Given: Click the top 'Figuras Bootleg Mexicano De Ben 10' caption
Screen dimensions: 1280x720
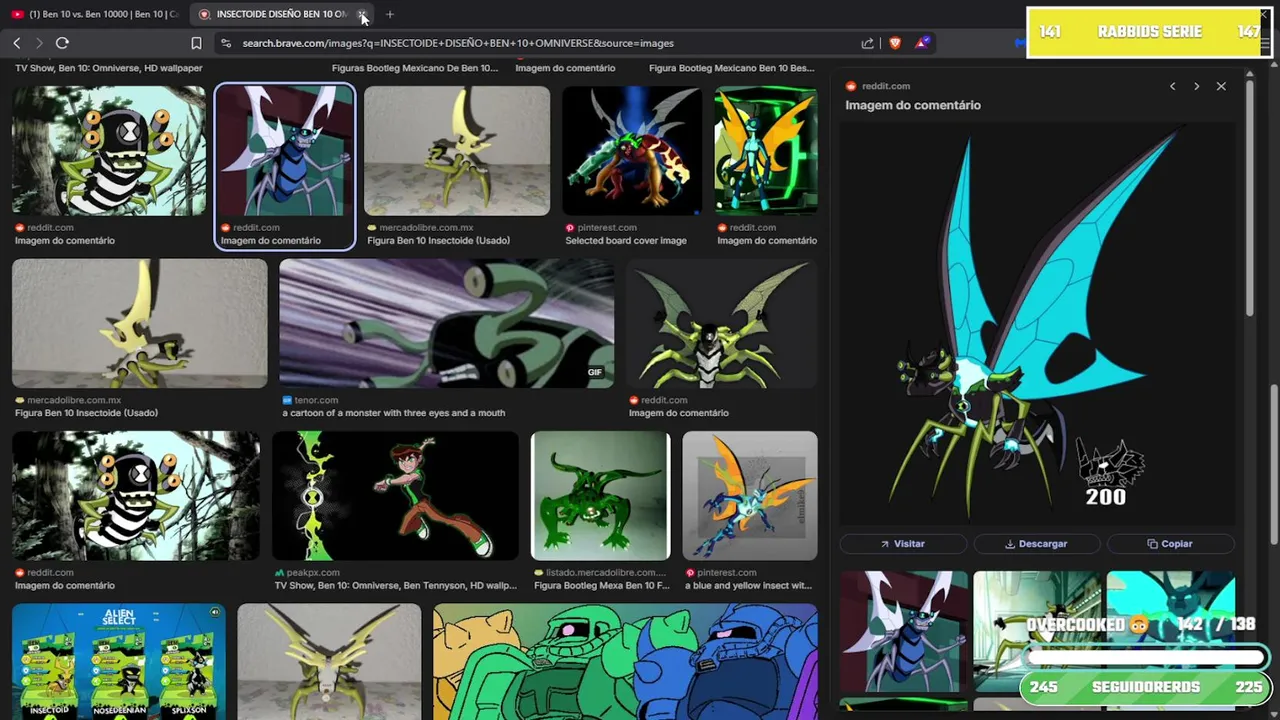Looking at the screenshot, I should (x=415, y=68).
